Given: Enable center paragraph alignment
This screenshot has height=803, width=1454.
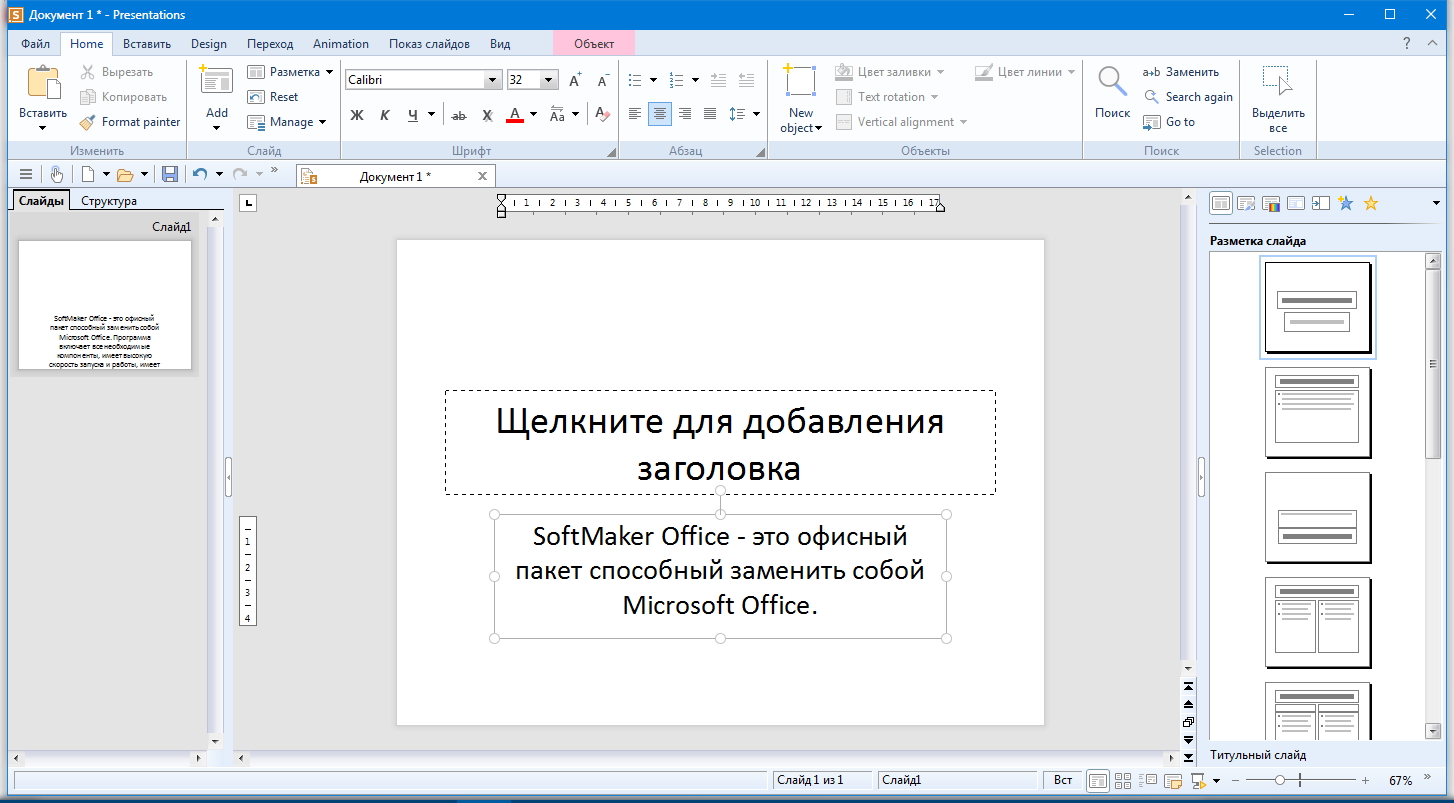Looking at the screenshot, I should tap(660, 114).
